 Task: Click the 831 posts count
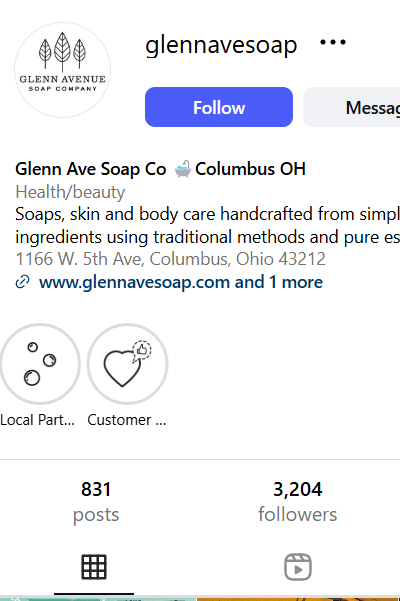pyautogui.click(x=96, y=501)
